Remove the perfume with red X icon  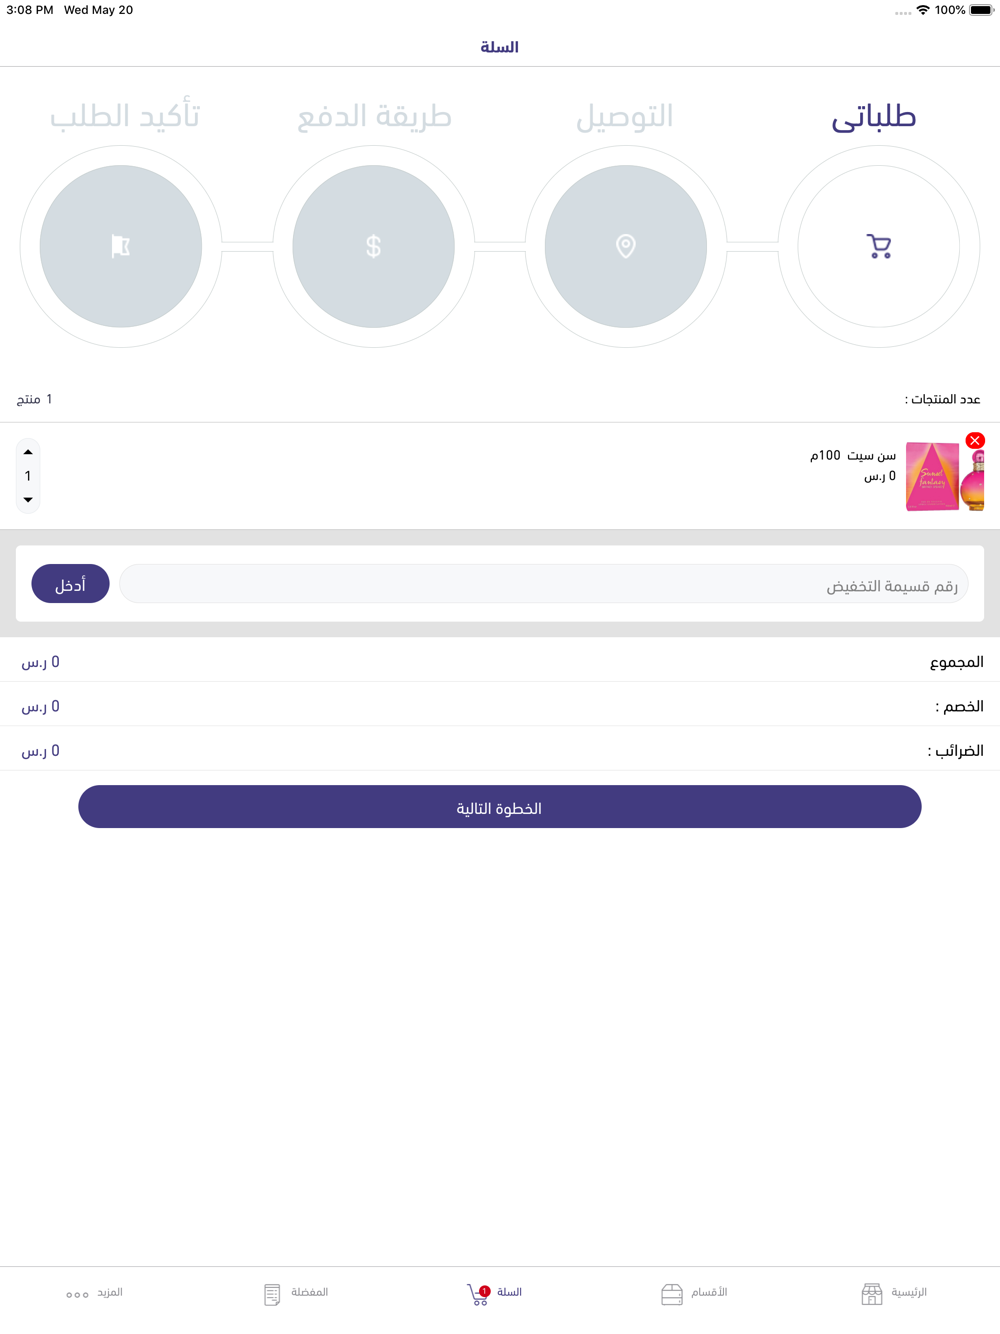[x=975, y=441]
